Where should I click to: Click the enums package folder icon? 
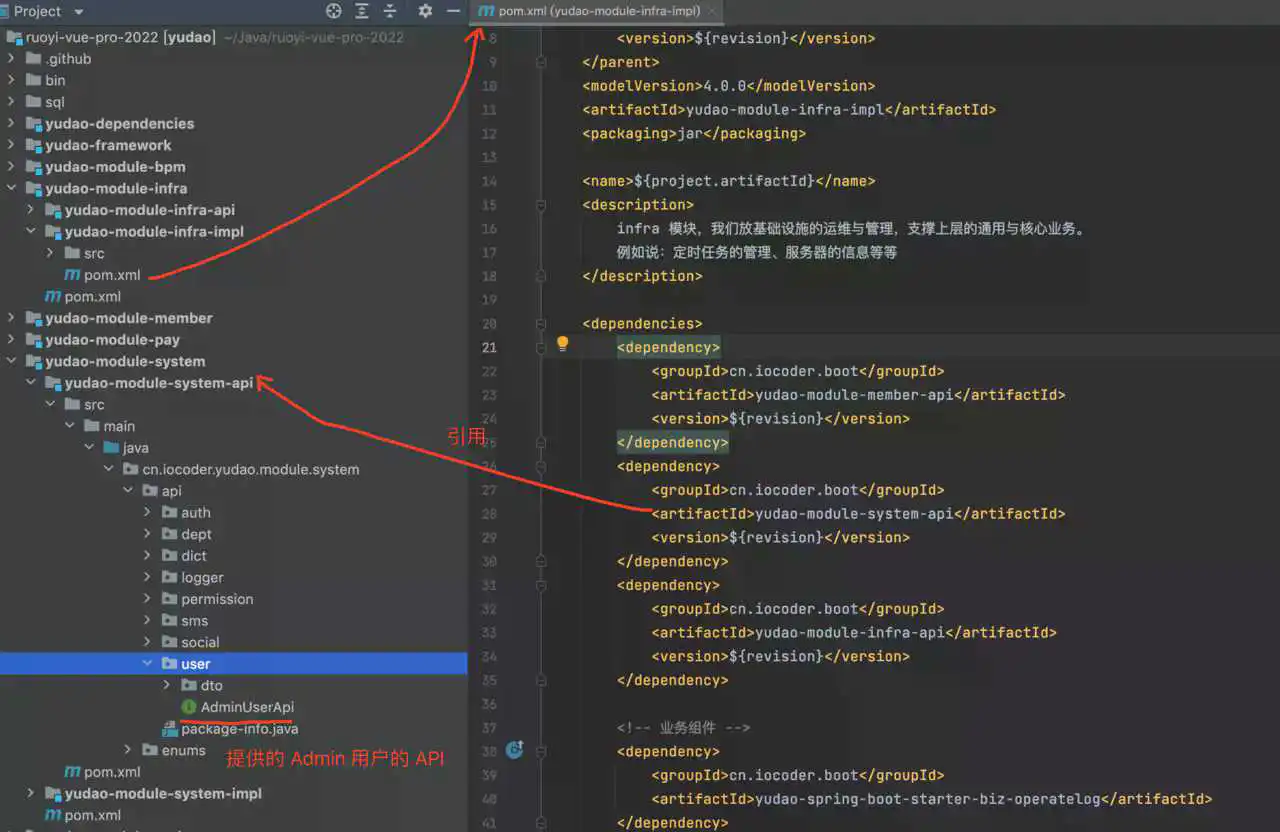[x=150, y=750]
